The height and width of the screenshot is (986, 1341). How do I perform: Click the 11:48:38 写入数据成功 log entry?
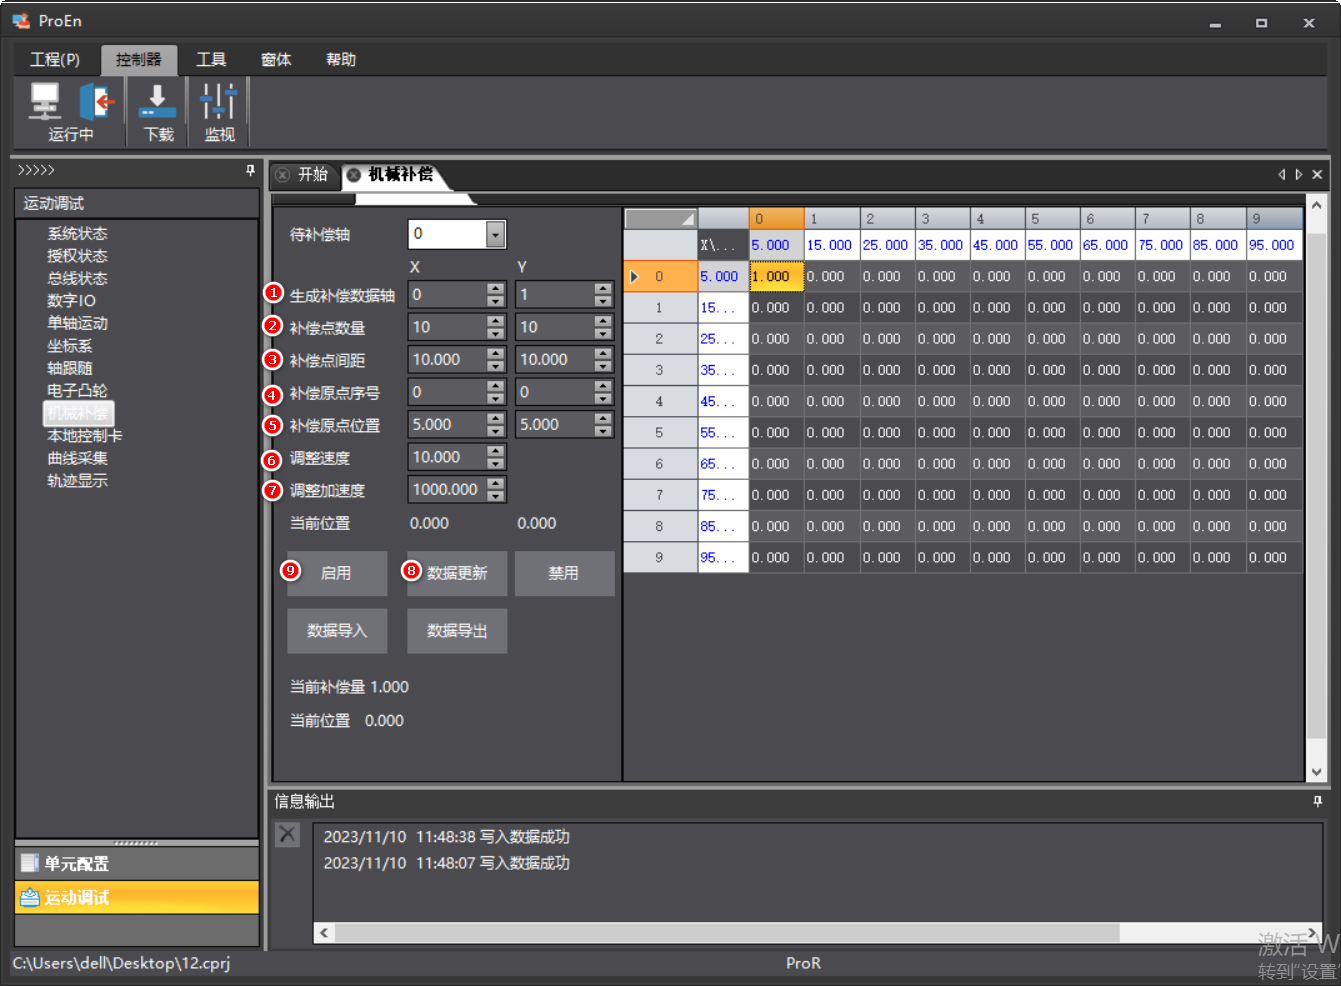pyautogui.click(x=447, y=837)
